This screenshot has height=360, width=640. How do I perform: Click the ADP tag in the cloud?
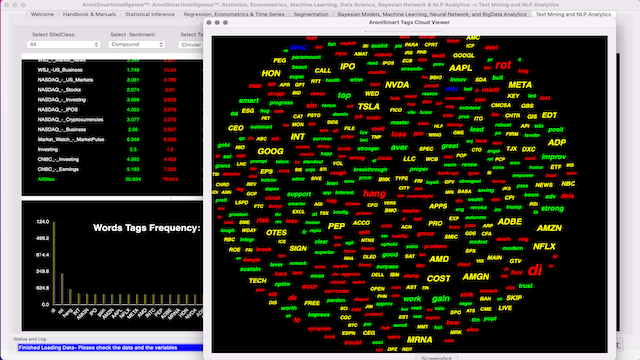[x=557, y=143]
